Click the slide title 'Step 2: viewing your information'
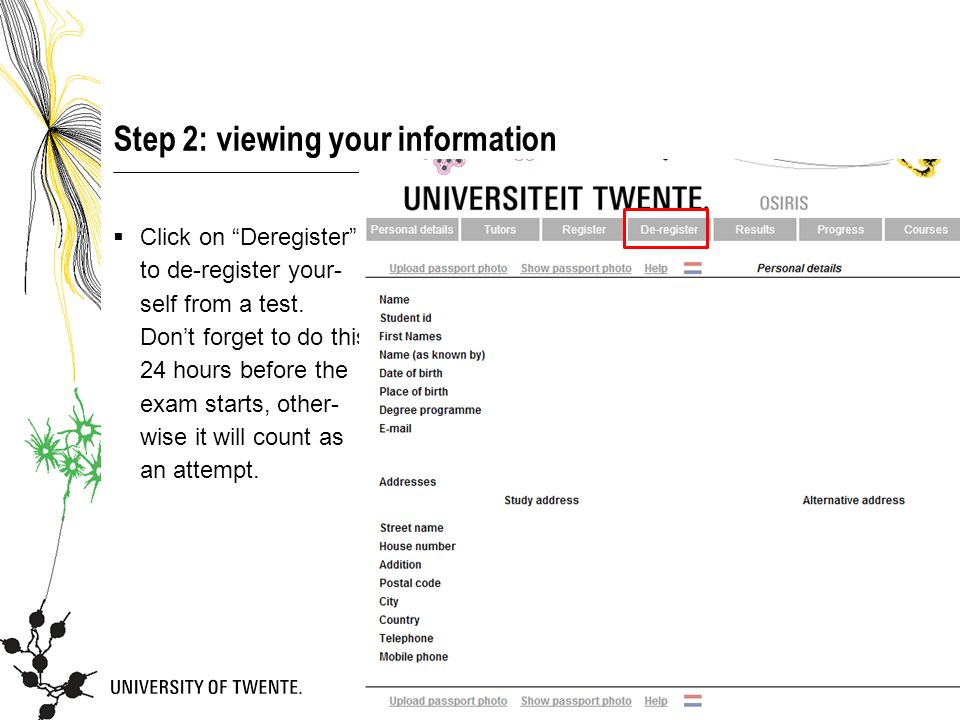Viewport: 960px width, 720px height. [x=335, y=140]
